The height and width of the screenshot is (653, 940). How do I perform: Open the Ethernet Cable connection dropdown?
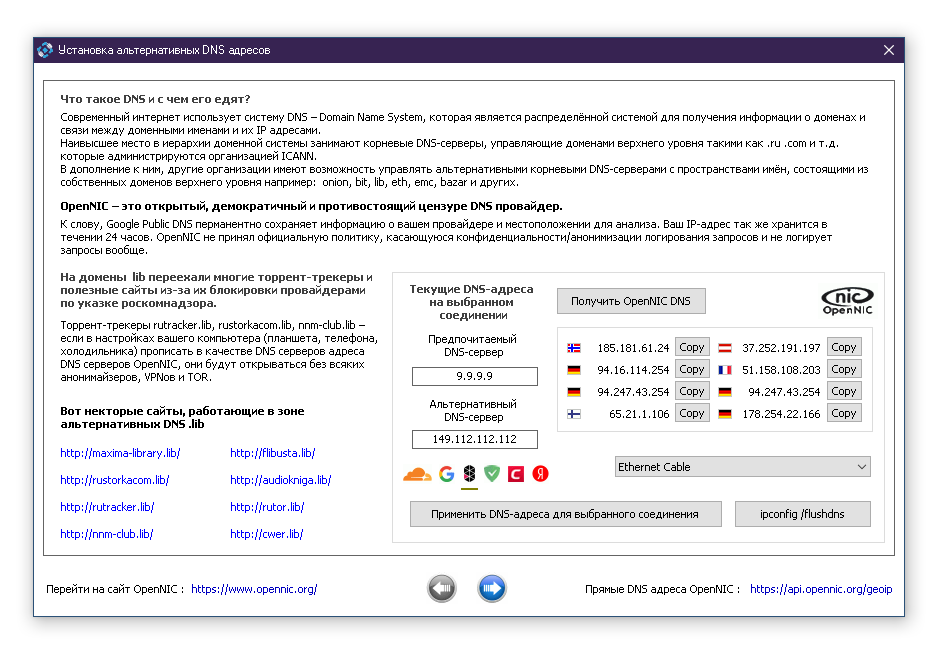[741, 467]
